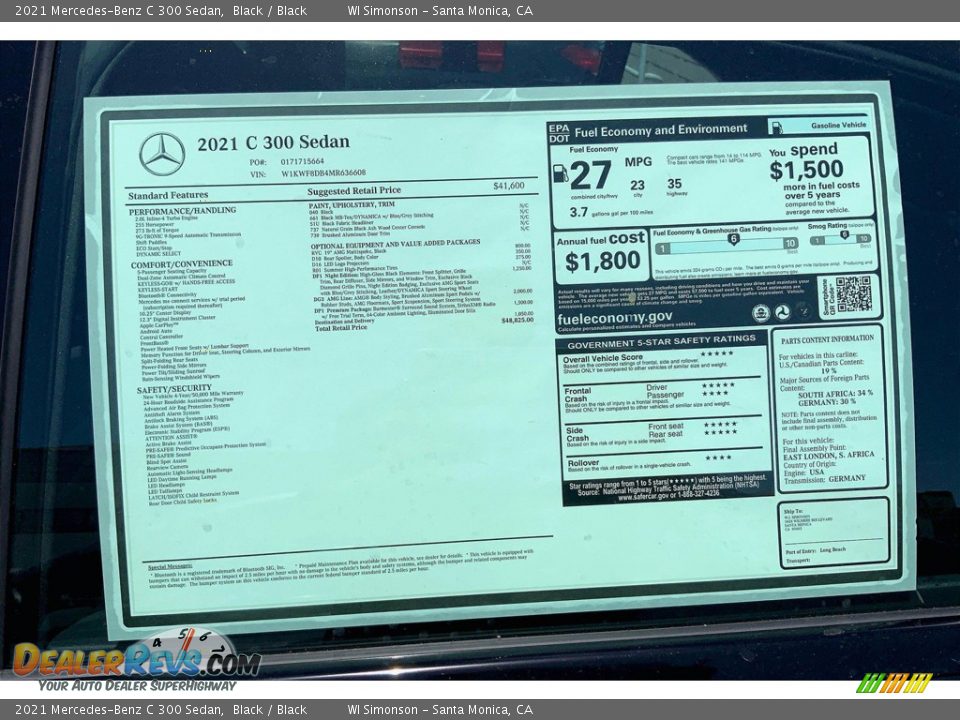
Task: Click the EPA certification seal icon
Action: click(x=760, y=311)
